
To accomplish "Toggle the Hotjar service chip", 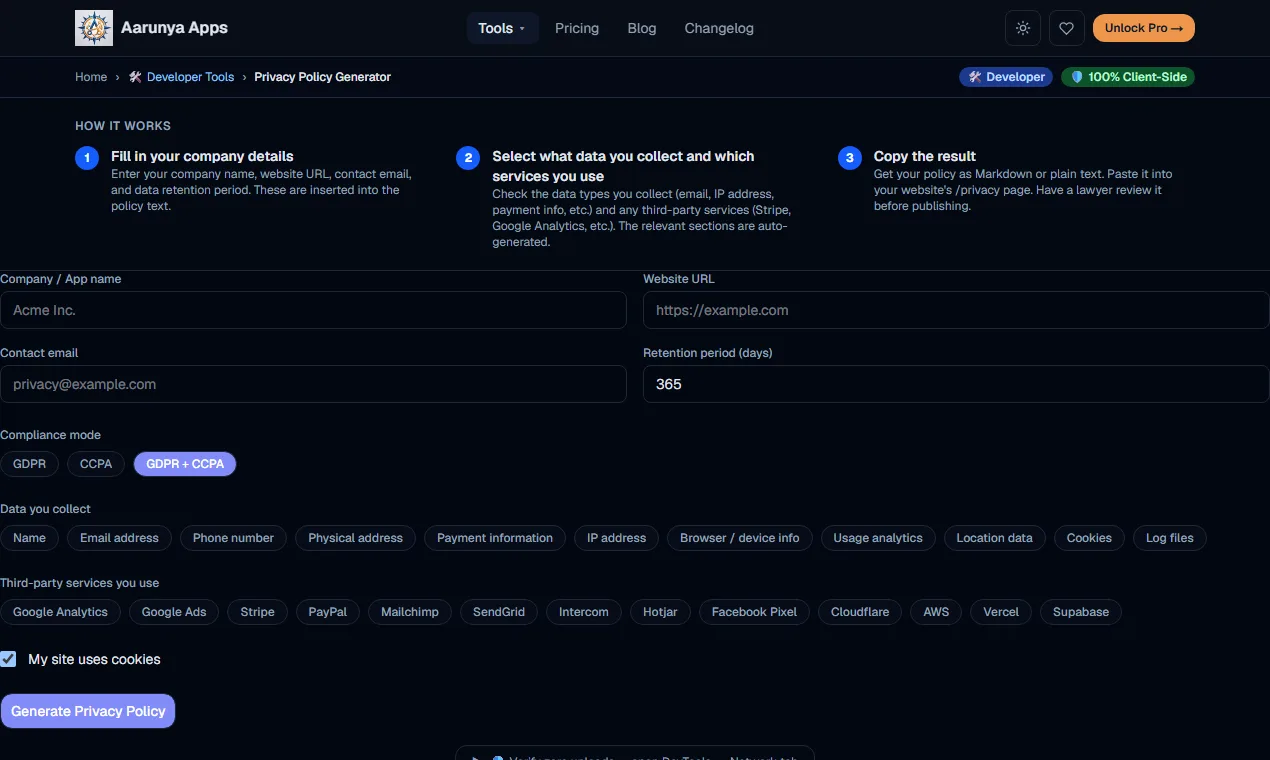I will (660, 612).
